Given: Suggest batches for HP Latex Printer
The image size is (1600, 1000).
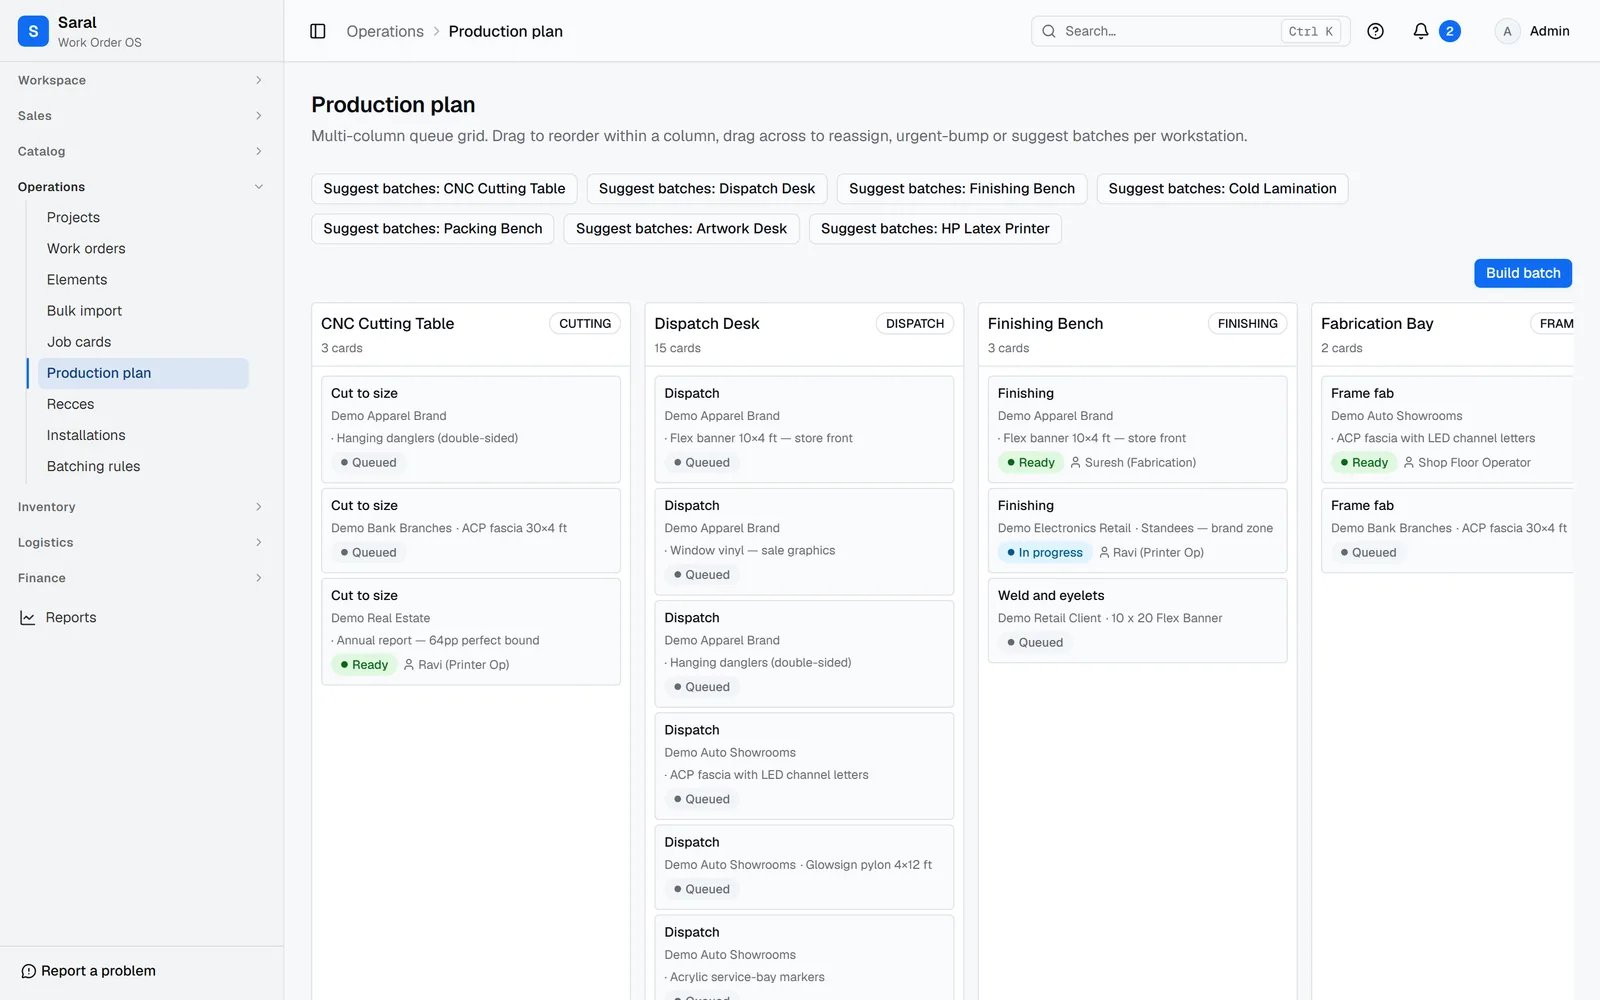Looking at the screenshot, I should 935,229.
